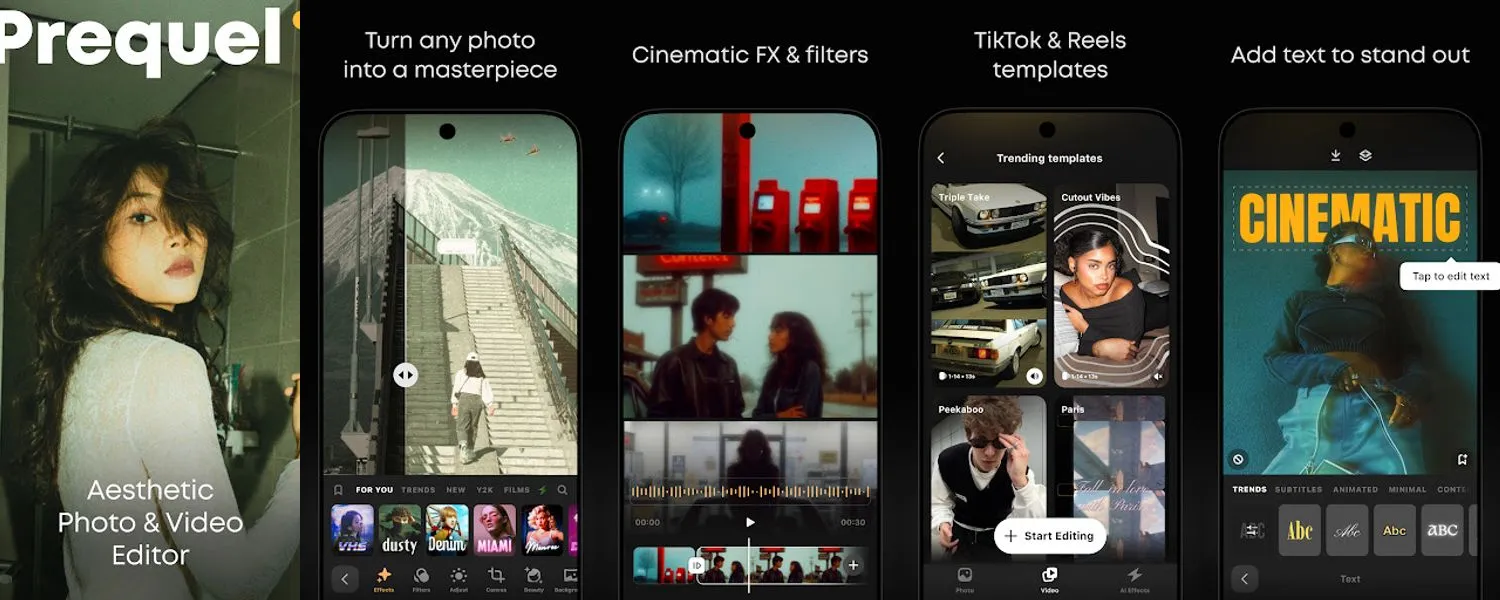Tap the 'Tap to edit text' bubble
1500x600 pixels.
click(1450, 277)
